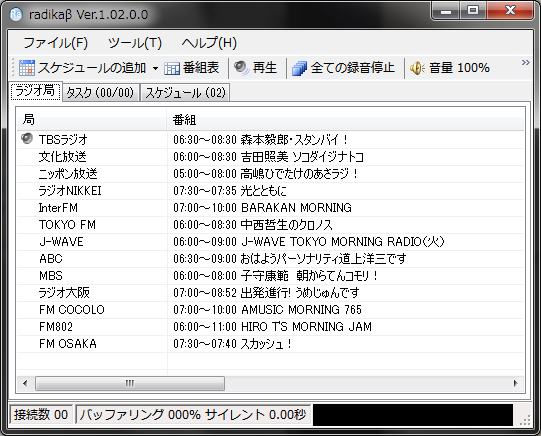Open the ヘルプ(H) menu
The height and width of the screenshot is (436, 541).
click(209, 43)
